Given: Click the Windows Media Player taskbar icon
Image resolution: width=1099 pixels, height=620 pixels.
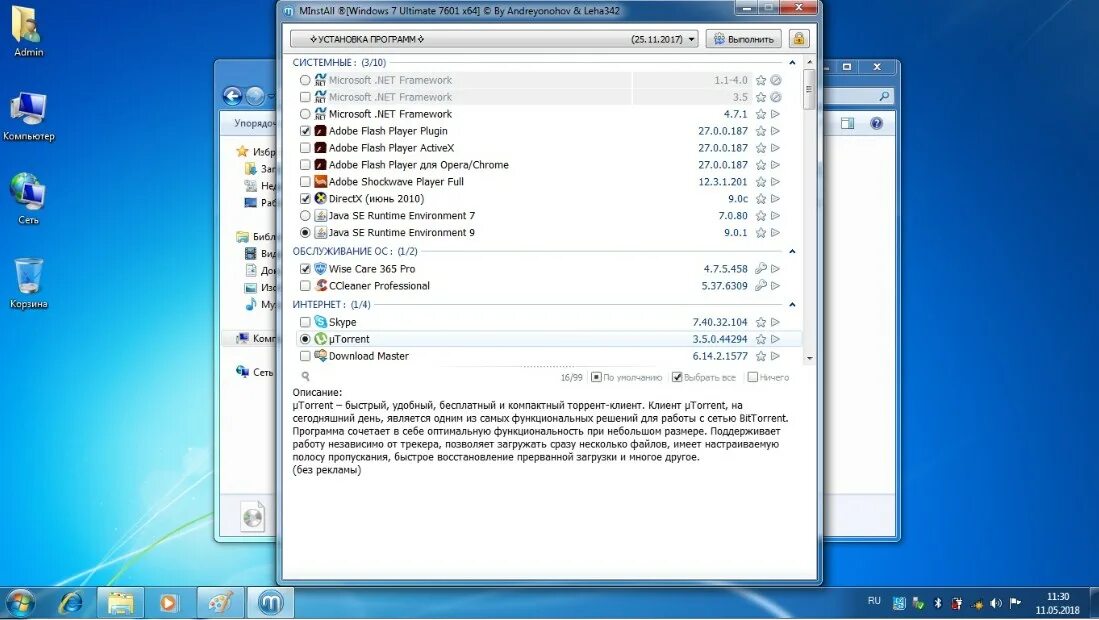Looking at the screenshot, I should (168, 602).
